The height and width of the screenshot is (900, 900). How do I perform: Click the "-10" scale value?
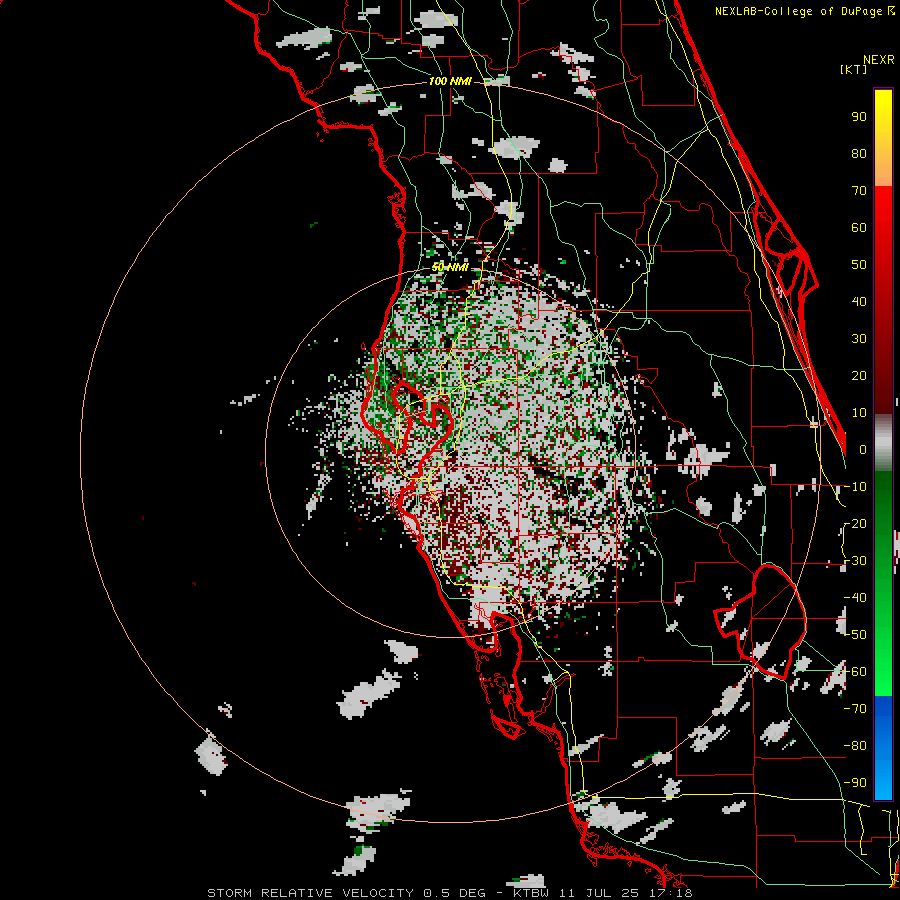(855, 487)
